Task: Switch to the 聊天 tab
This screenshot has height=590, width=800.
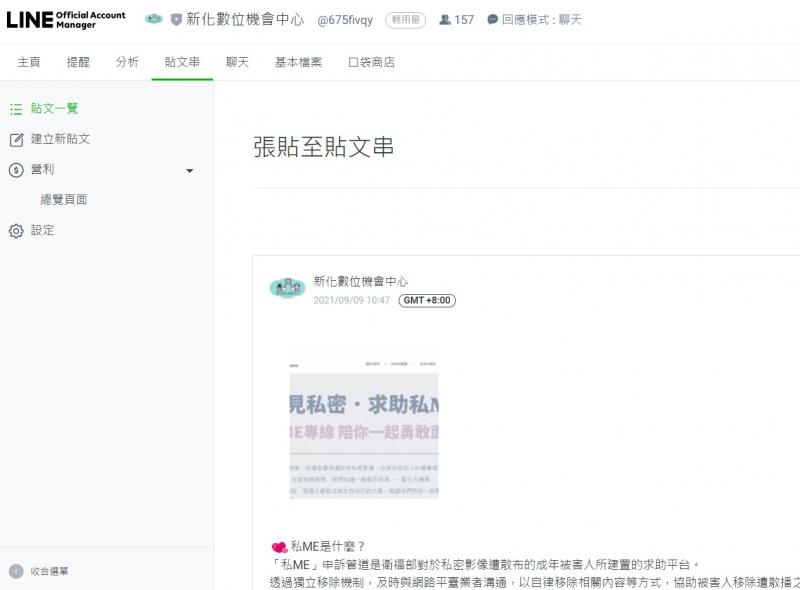Action: coord(237,61)
